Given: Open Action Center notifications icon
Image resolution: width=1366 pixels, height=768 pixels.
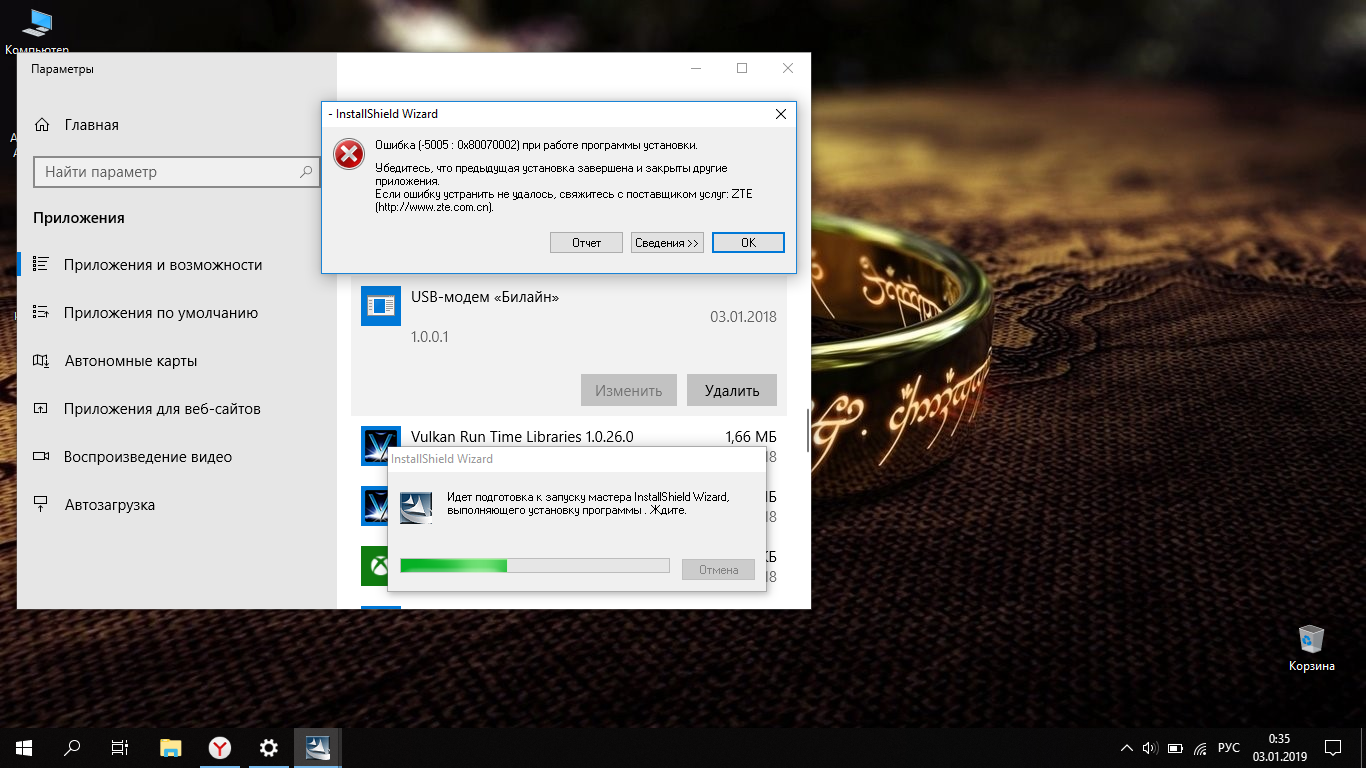Looking at the screenshot, I should [x=1333, y=747].
